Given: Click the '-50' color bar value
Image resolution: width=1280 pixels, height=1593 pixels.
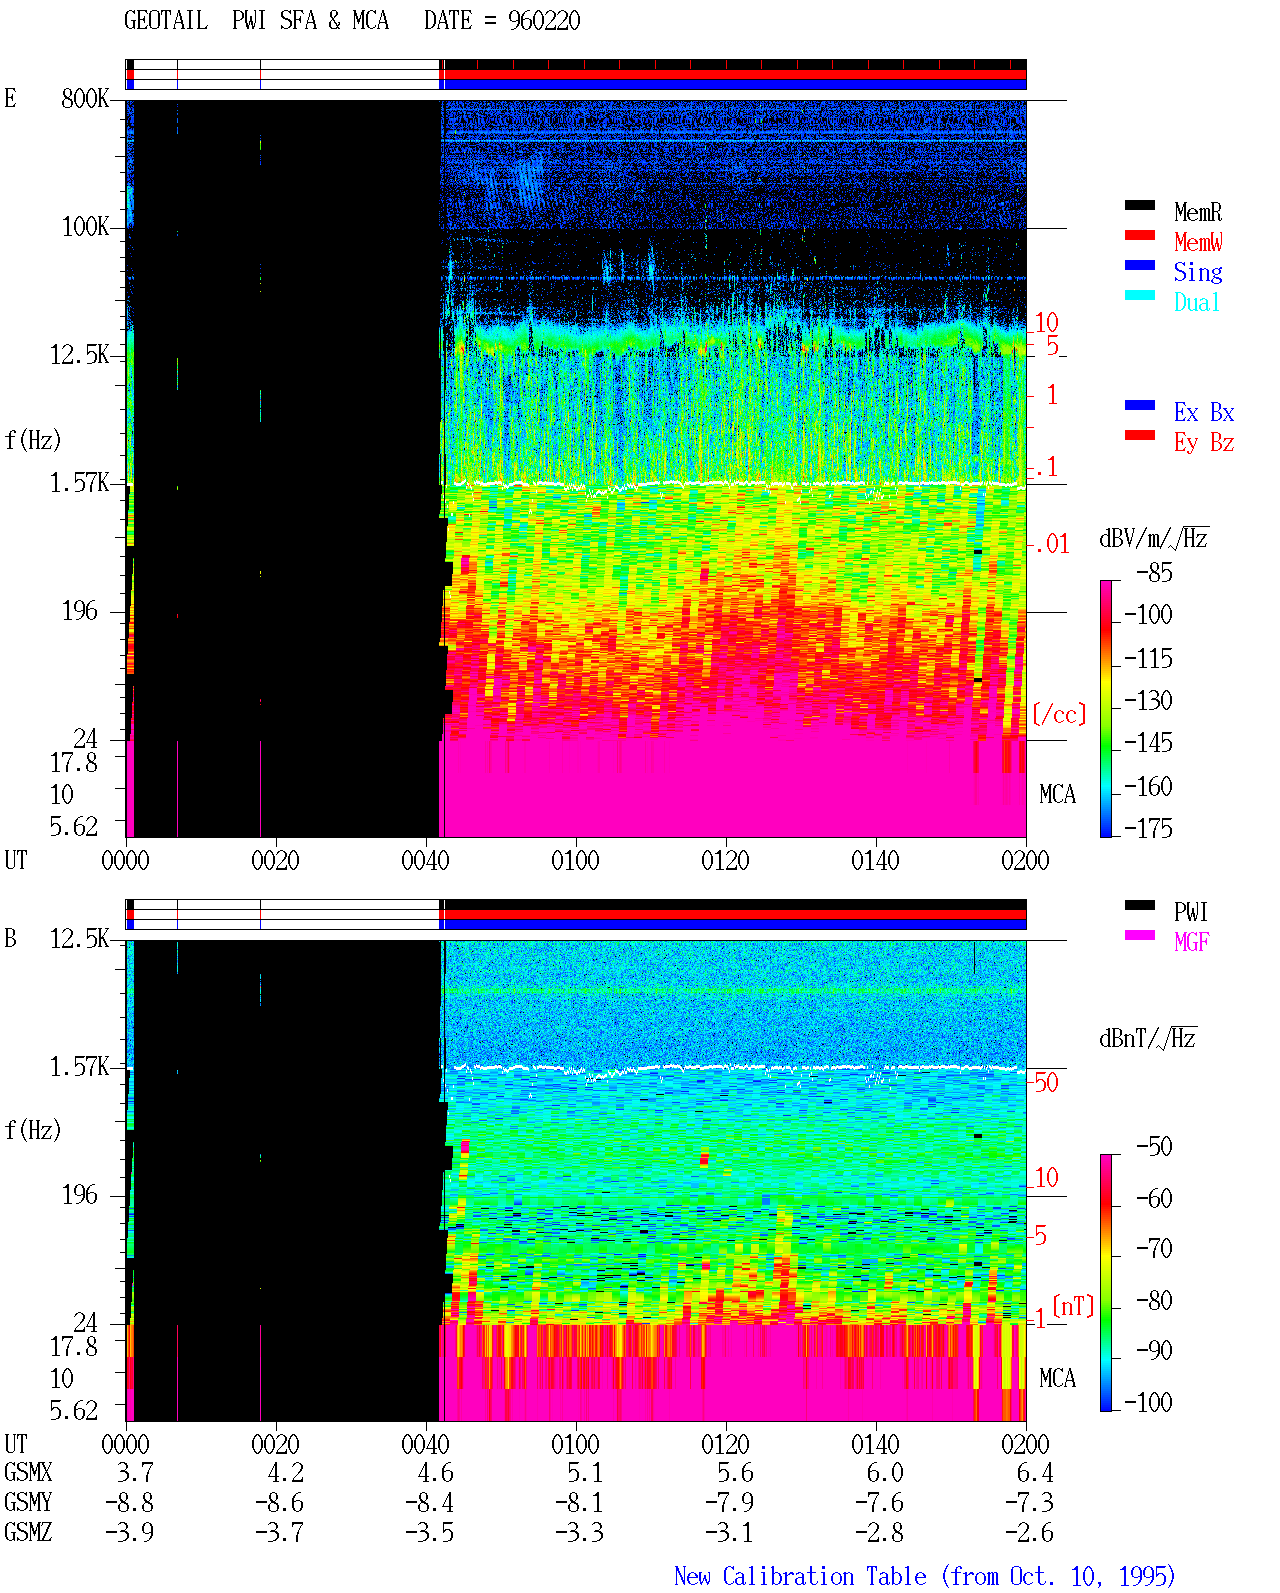Looking at the screenshot, I should pos(1154,1147).
